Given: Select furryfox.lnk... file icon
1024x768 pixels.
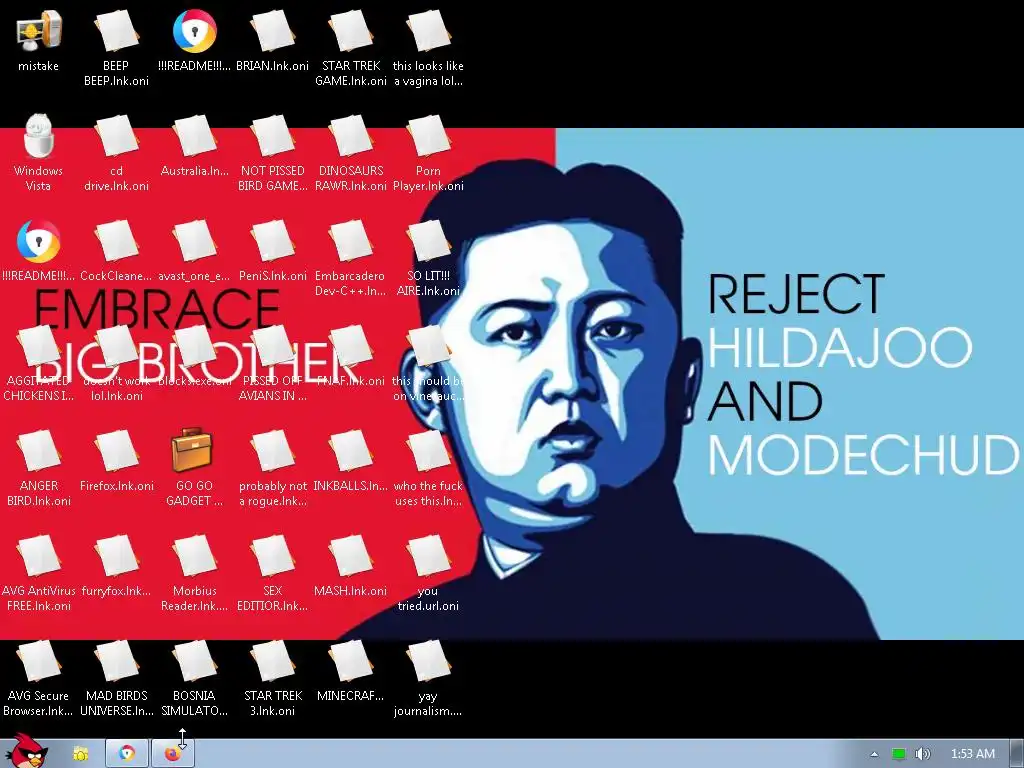Looking at the screenshot, I should coord(116,557).
